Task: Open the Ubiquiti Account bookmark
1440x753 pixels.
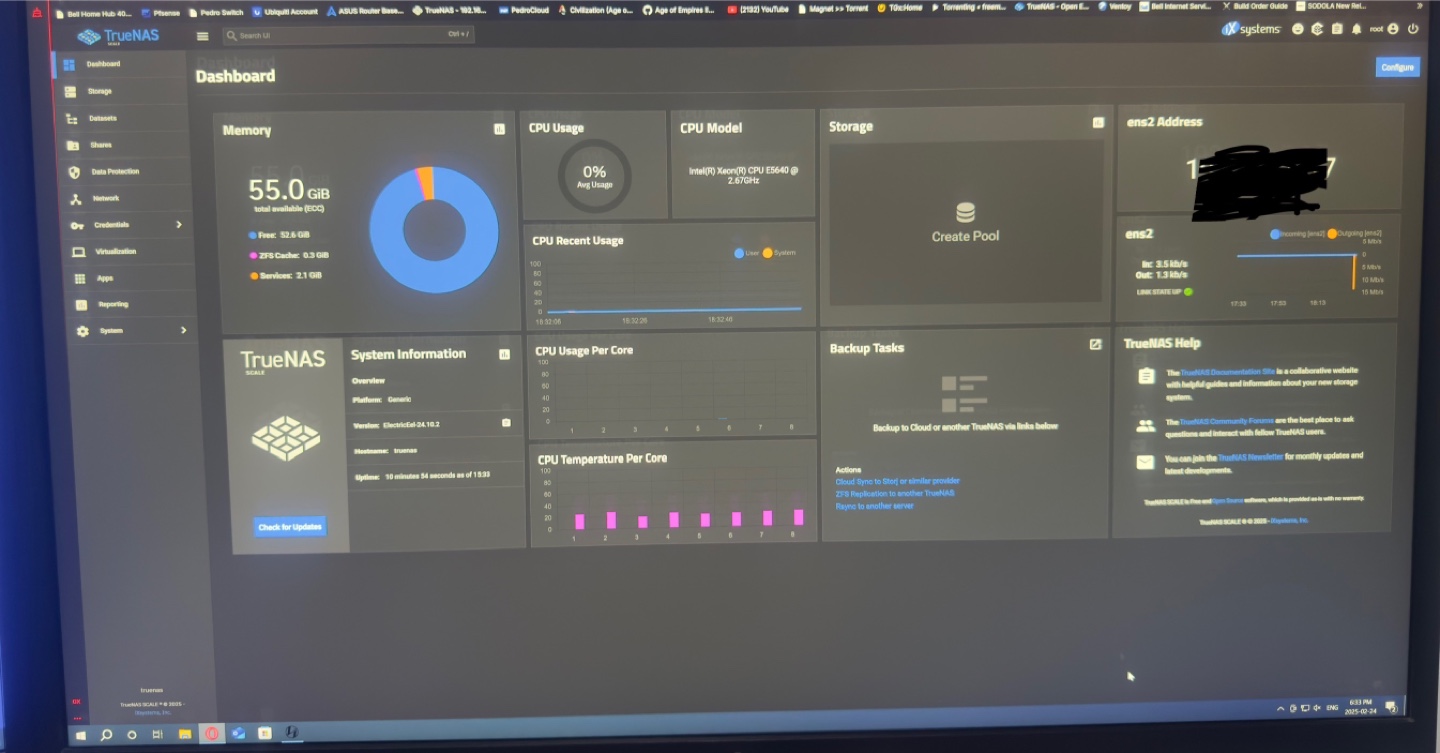Action: (x=285, y=12)
